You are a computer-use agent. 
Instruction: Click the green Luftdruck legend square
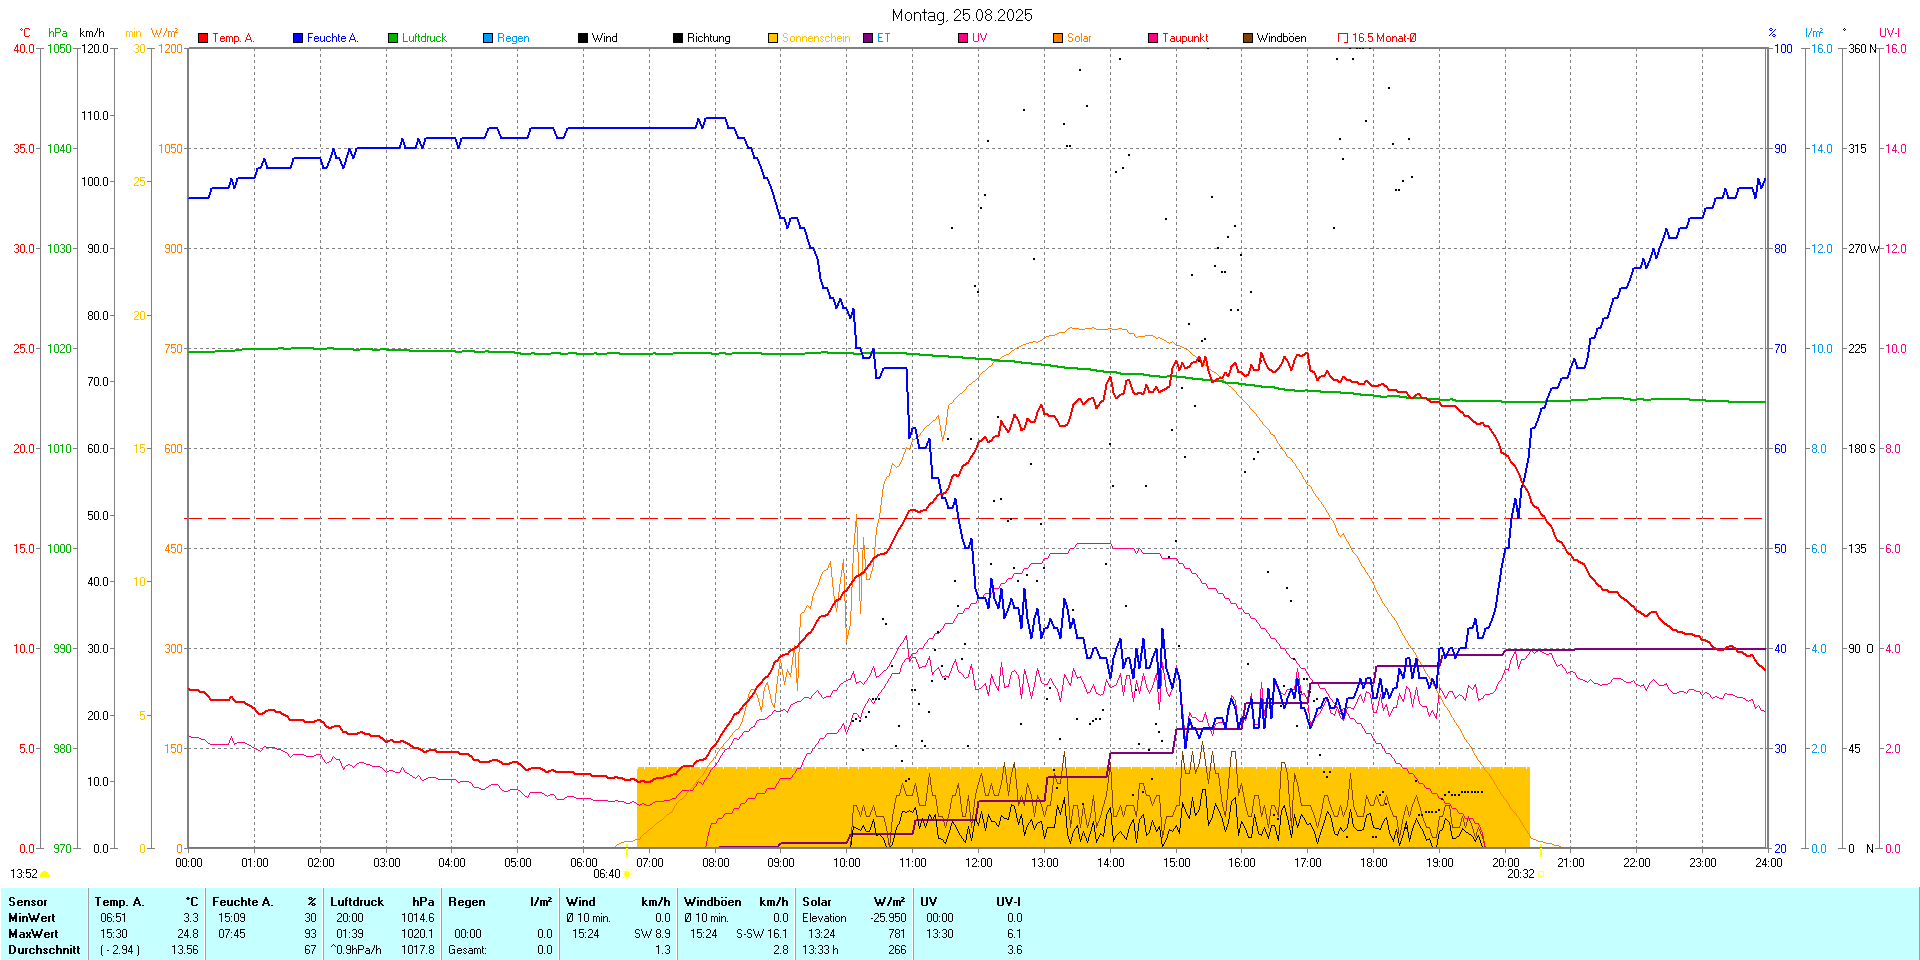(x=393, y=38)
